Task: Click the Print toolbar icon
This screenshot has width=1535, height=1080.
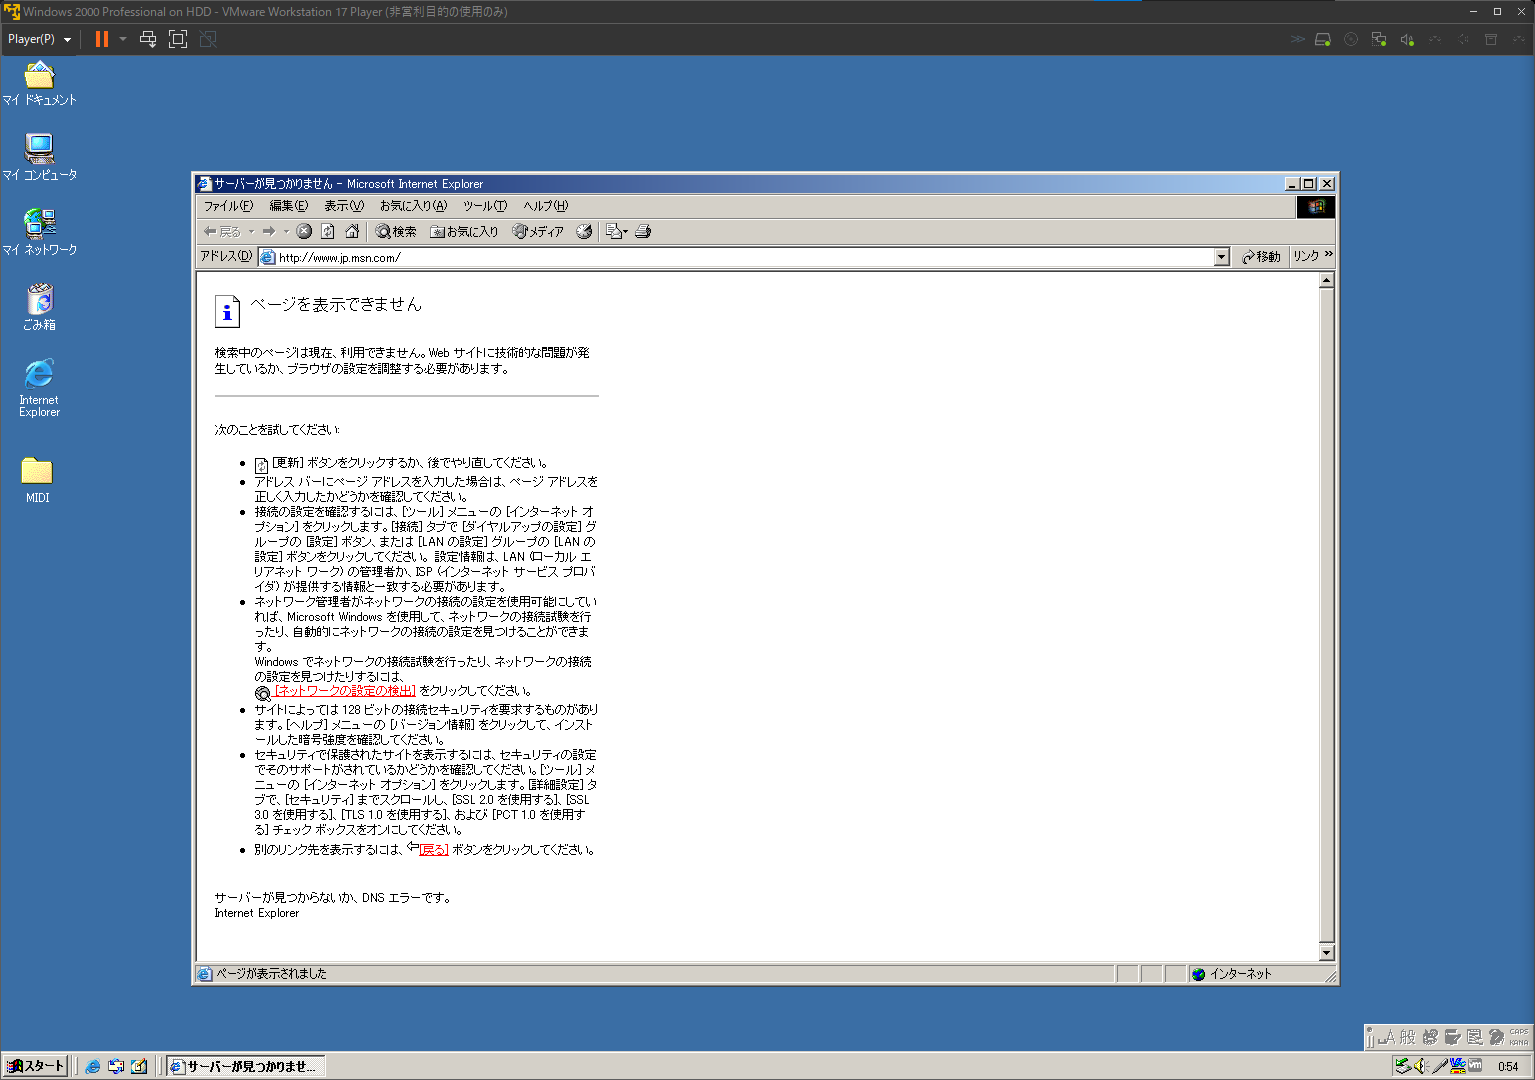Action: pos(644,231)
